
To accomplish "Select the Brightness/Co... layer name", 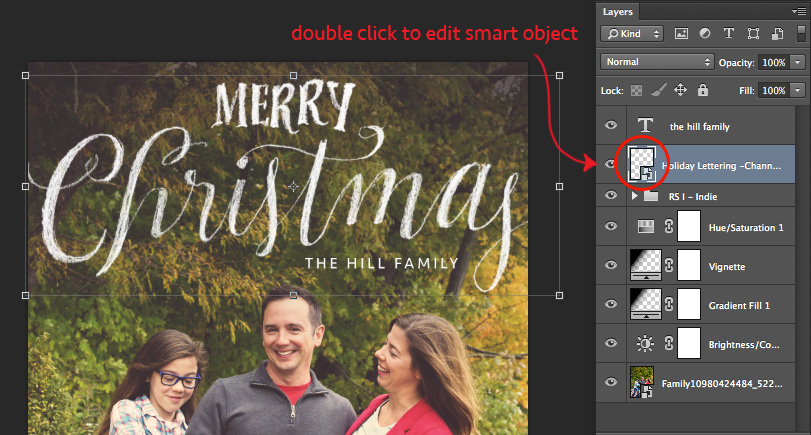I will [744, 344].
